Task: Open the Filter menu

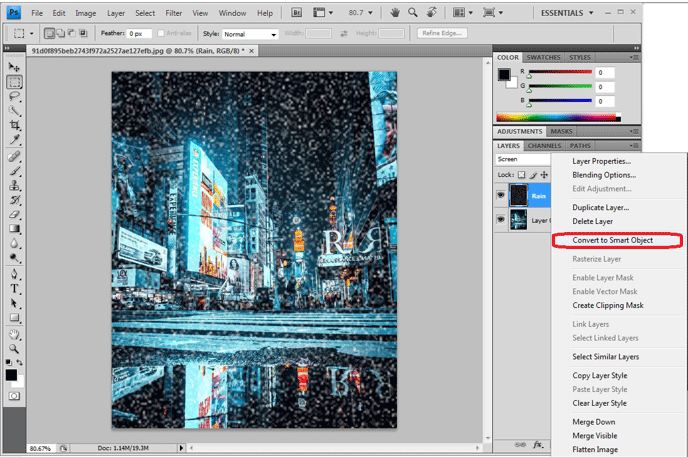Action: pyautogui.click(x=174, y=13)
